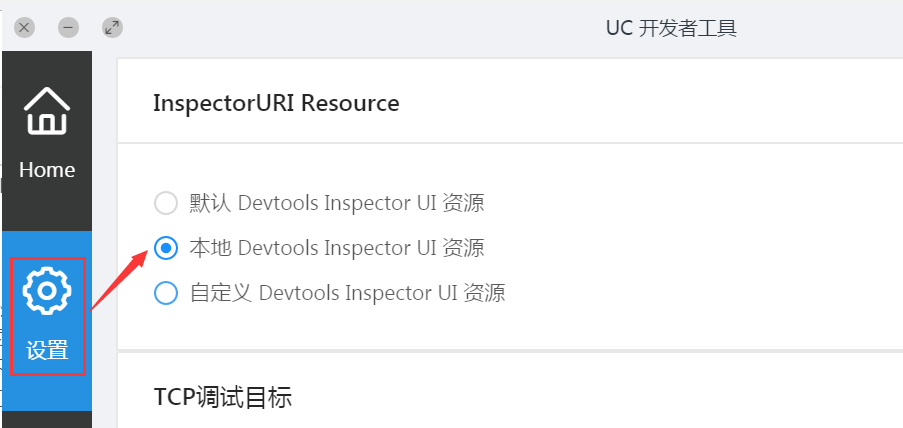The width and height of the screenshot is (903, 428).
Task: Click empty area right of InspectorURI Resource title
Action: coord(650,102)
